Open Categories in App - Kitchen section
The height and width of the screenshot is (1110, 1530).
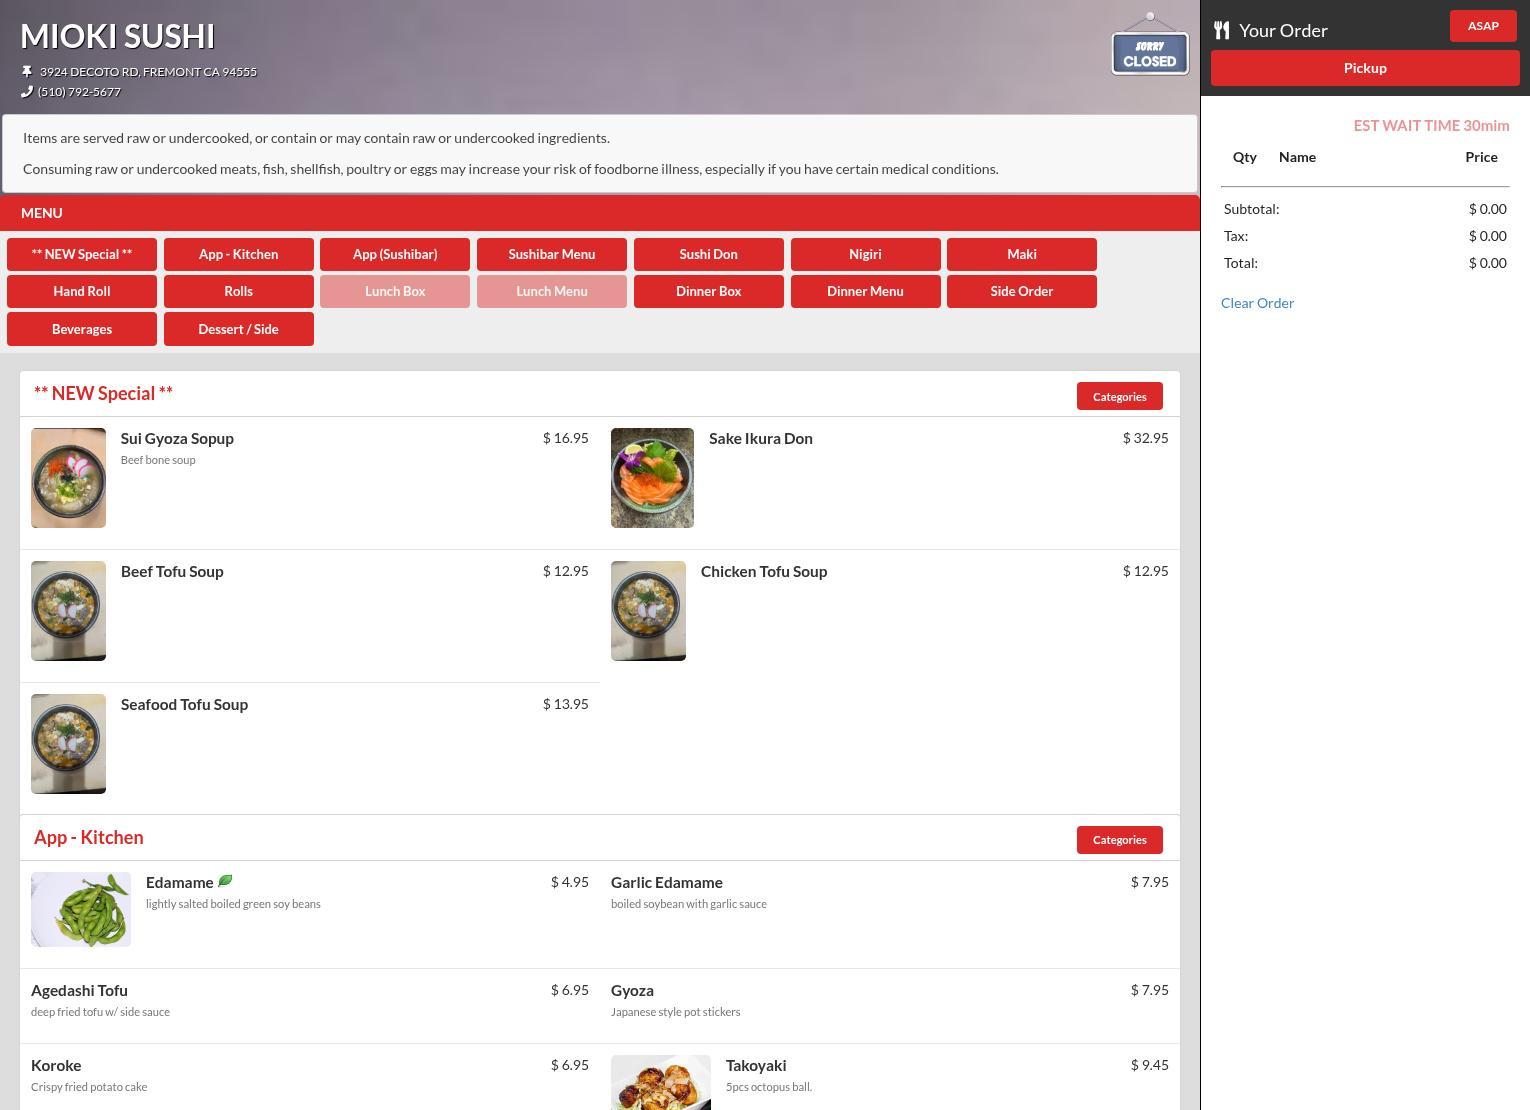(x=1119, y=840)
